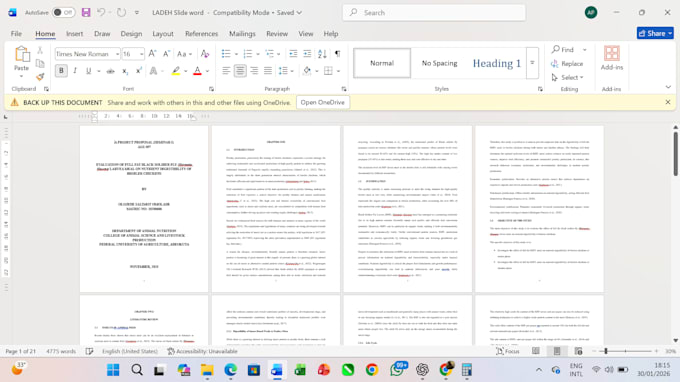Click the Share button

tap(655, 33)
